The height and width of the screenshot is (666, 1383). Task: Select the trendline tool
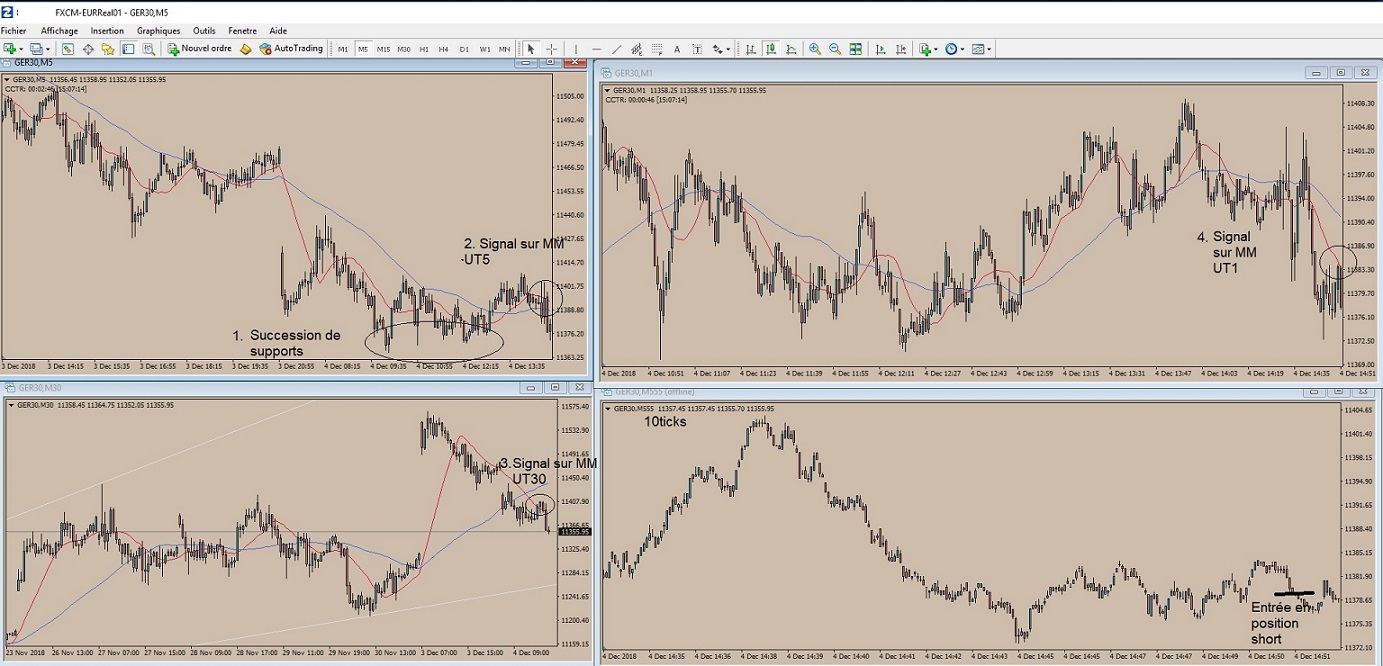tap(617, 49)
